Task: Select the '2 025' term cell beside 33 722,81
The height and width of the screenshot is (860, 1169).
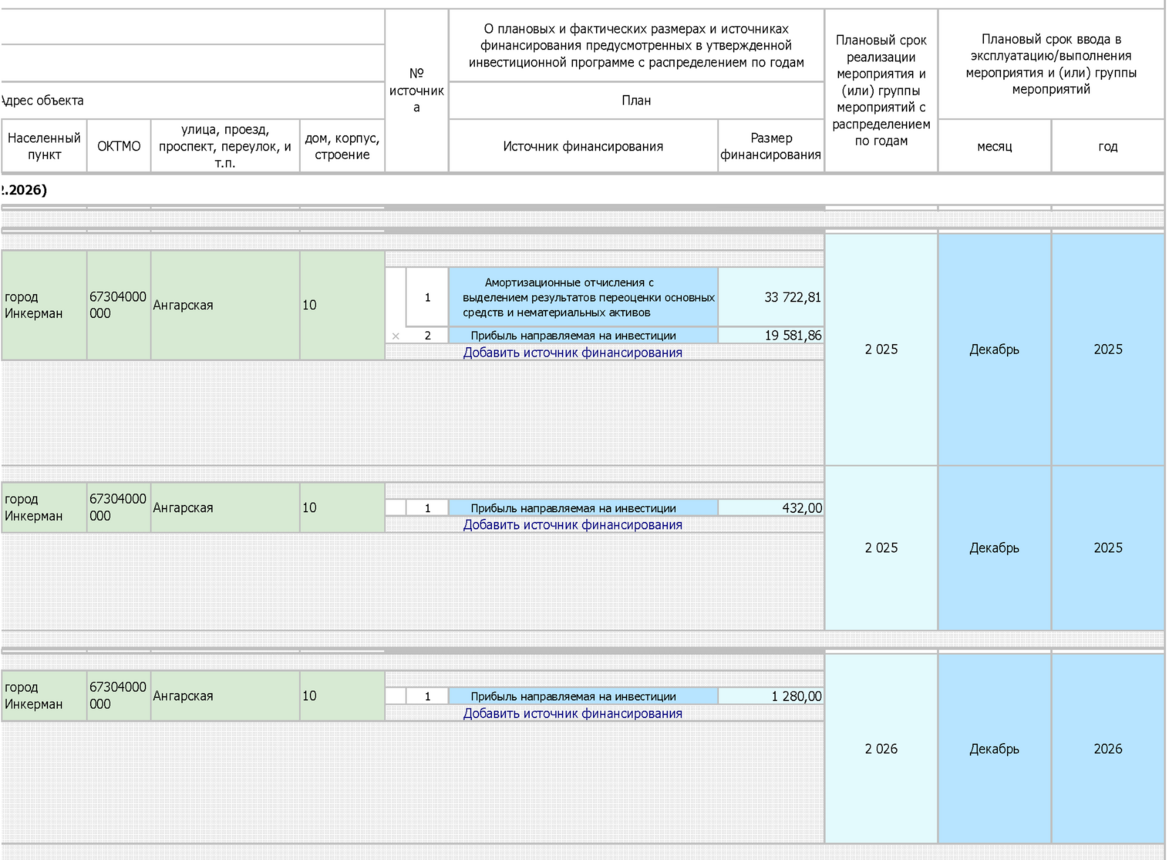Action: tap(881, 350)
